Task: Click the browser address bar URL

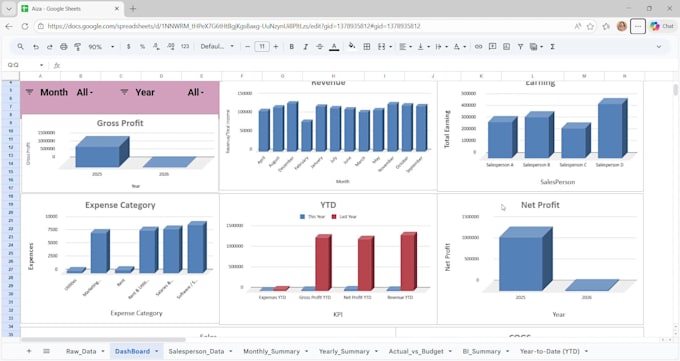Action: pyautogui.click(x=234, y=26)
